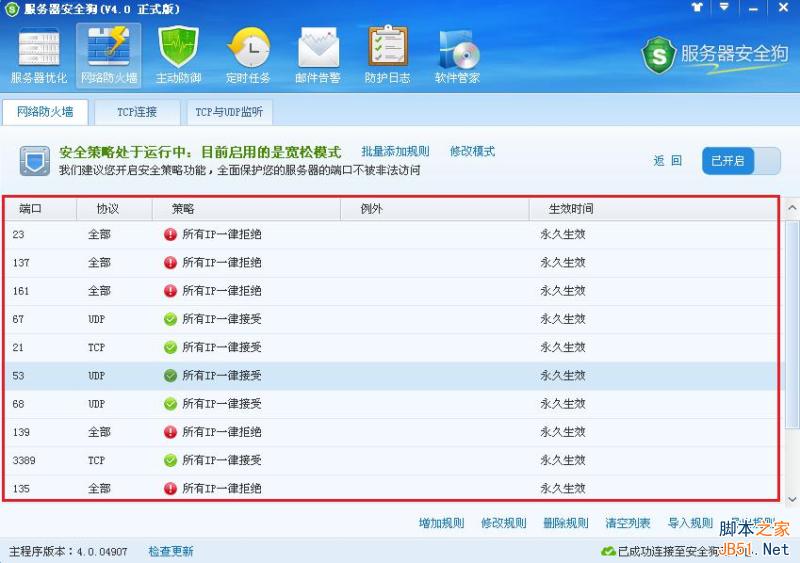Click the security policy shield icon
The height and width of the screenshot is (563, 800).
coord(35,161)
